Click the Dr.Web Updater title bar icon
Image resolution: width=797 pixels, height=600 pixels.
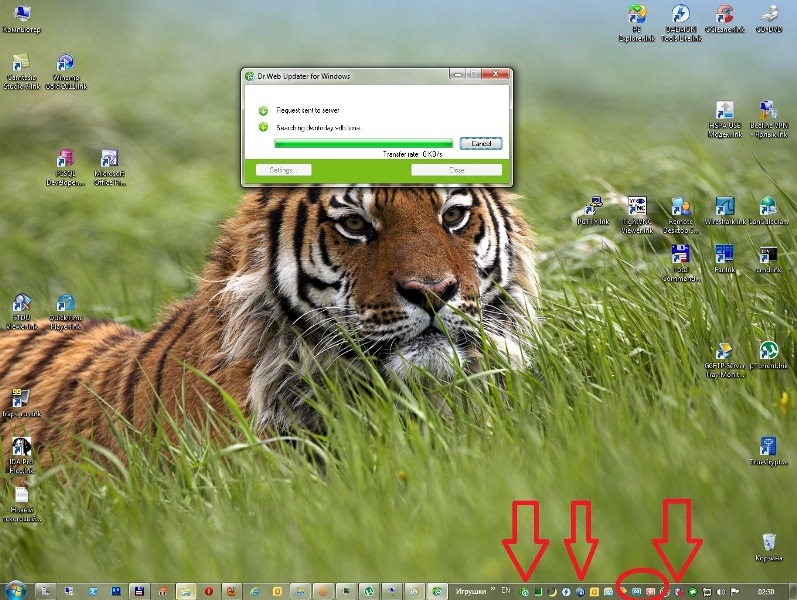pyautogui.click(x=250, y=76)
